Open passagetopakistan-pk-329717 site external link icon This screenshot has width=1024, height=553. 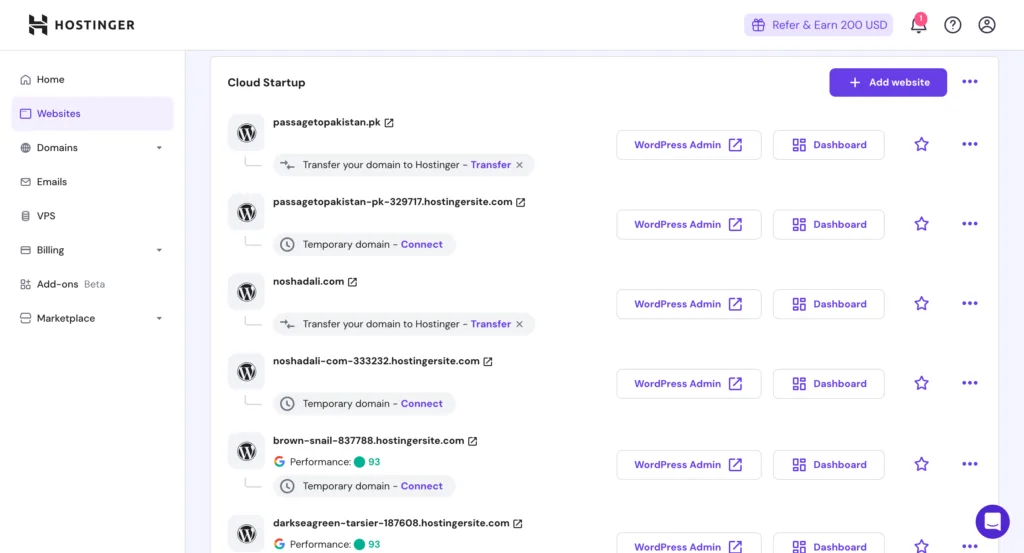click(520, 202)
